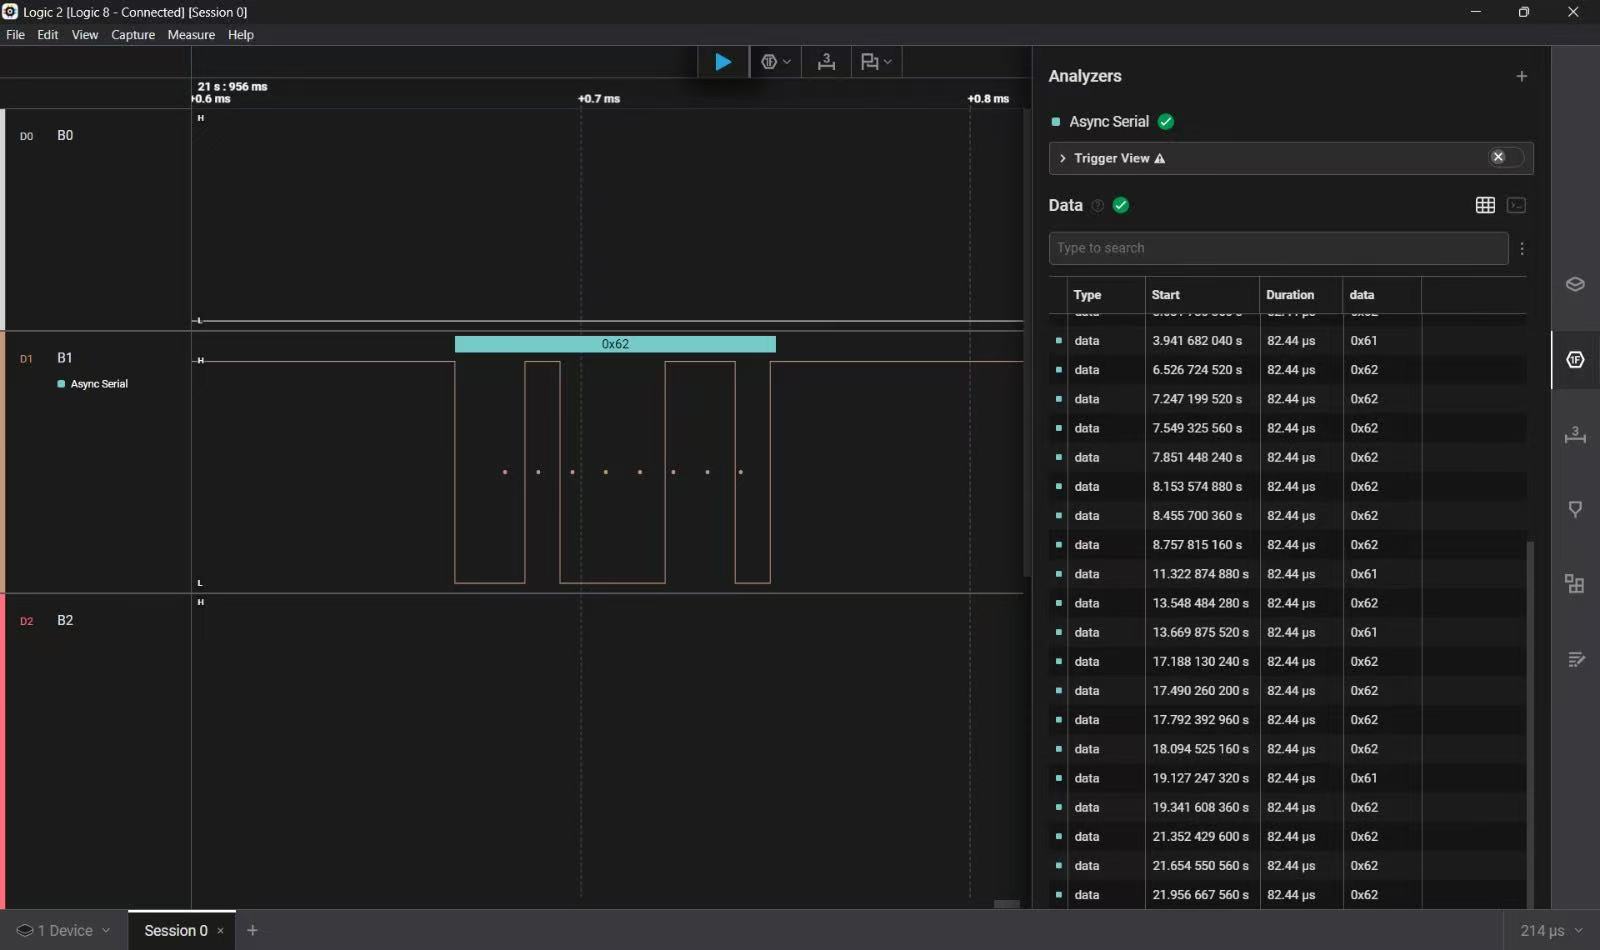The height and width of the screenshot is (950, 1600).
Task: Expand the Trigger View section
Action: pyautogui.click(x=1063, y=158)
